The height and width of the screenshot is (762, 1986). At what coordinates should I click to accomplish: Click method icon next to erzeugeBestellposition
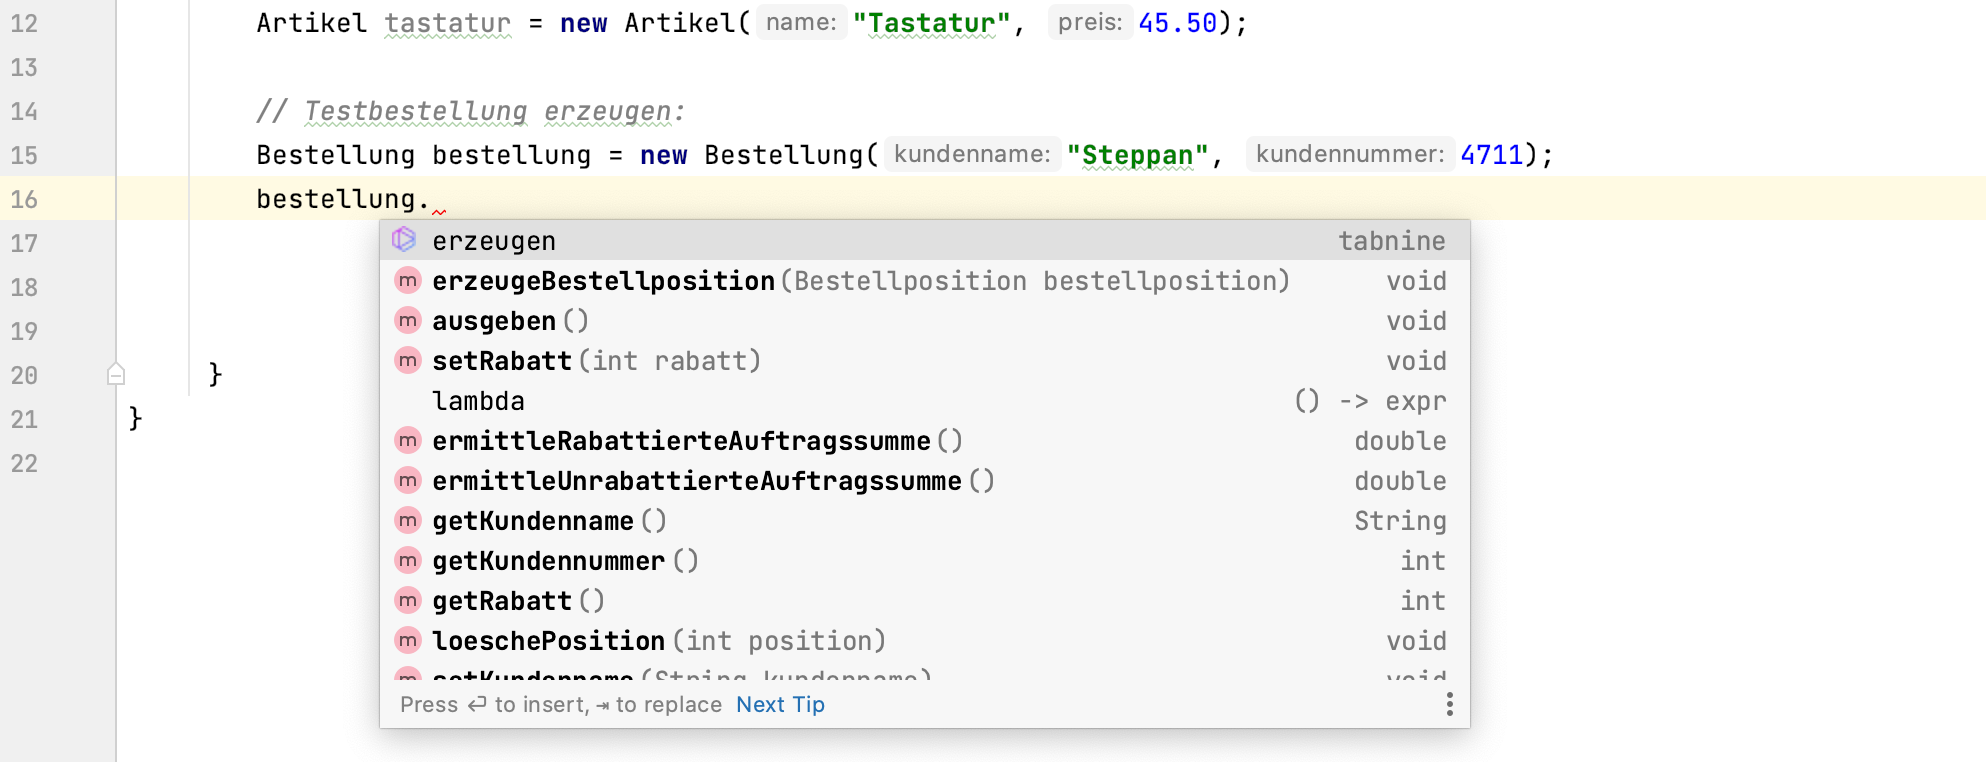(x=407, y=281)
